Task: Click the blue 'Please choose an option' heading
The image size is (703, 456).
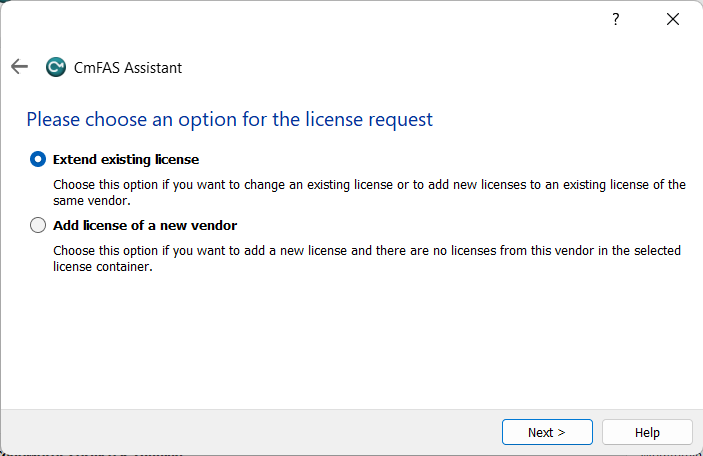Action: 229,119
